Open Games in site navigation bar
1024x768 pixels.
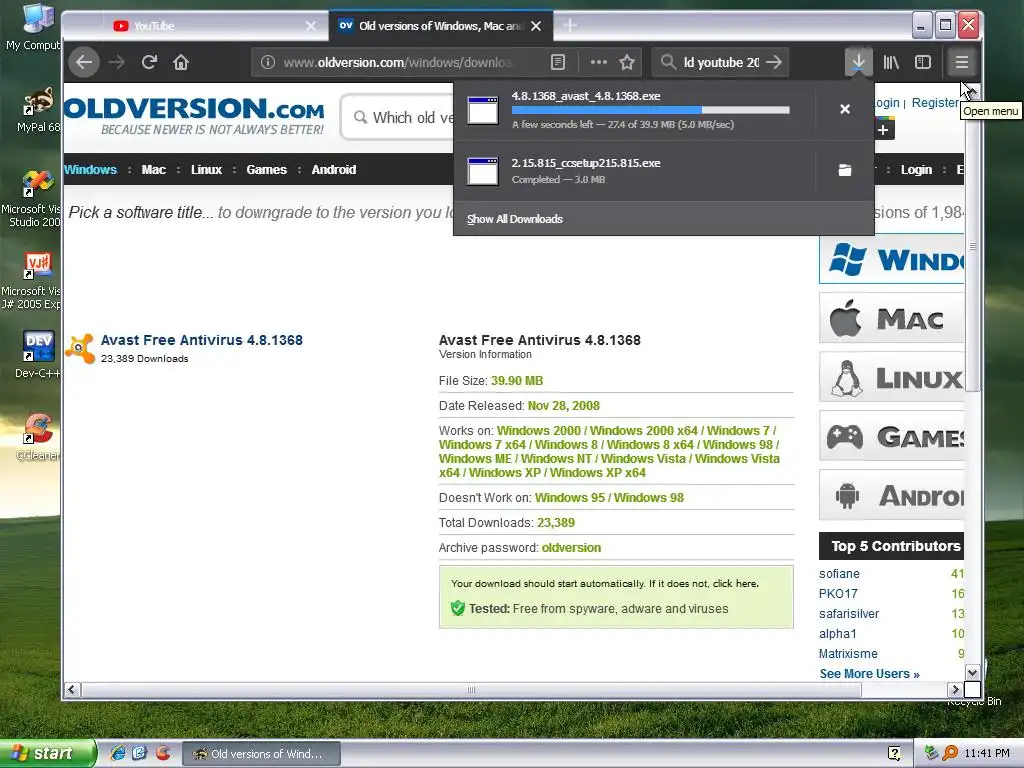click(266, 170)
